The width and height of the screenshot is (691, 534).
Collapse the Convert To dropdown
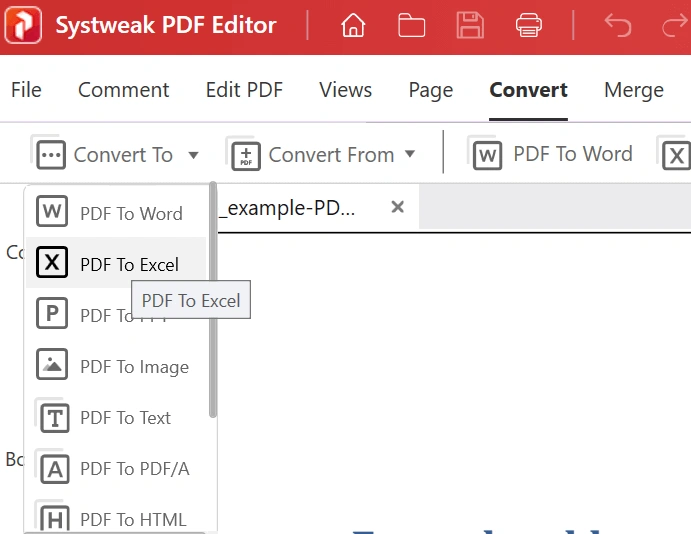pos(116,155)
